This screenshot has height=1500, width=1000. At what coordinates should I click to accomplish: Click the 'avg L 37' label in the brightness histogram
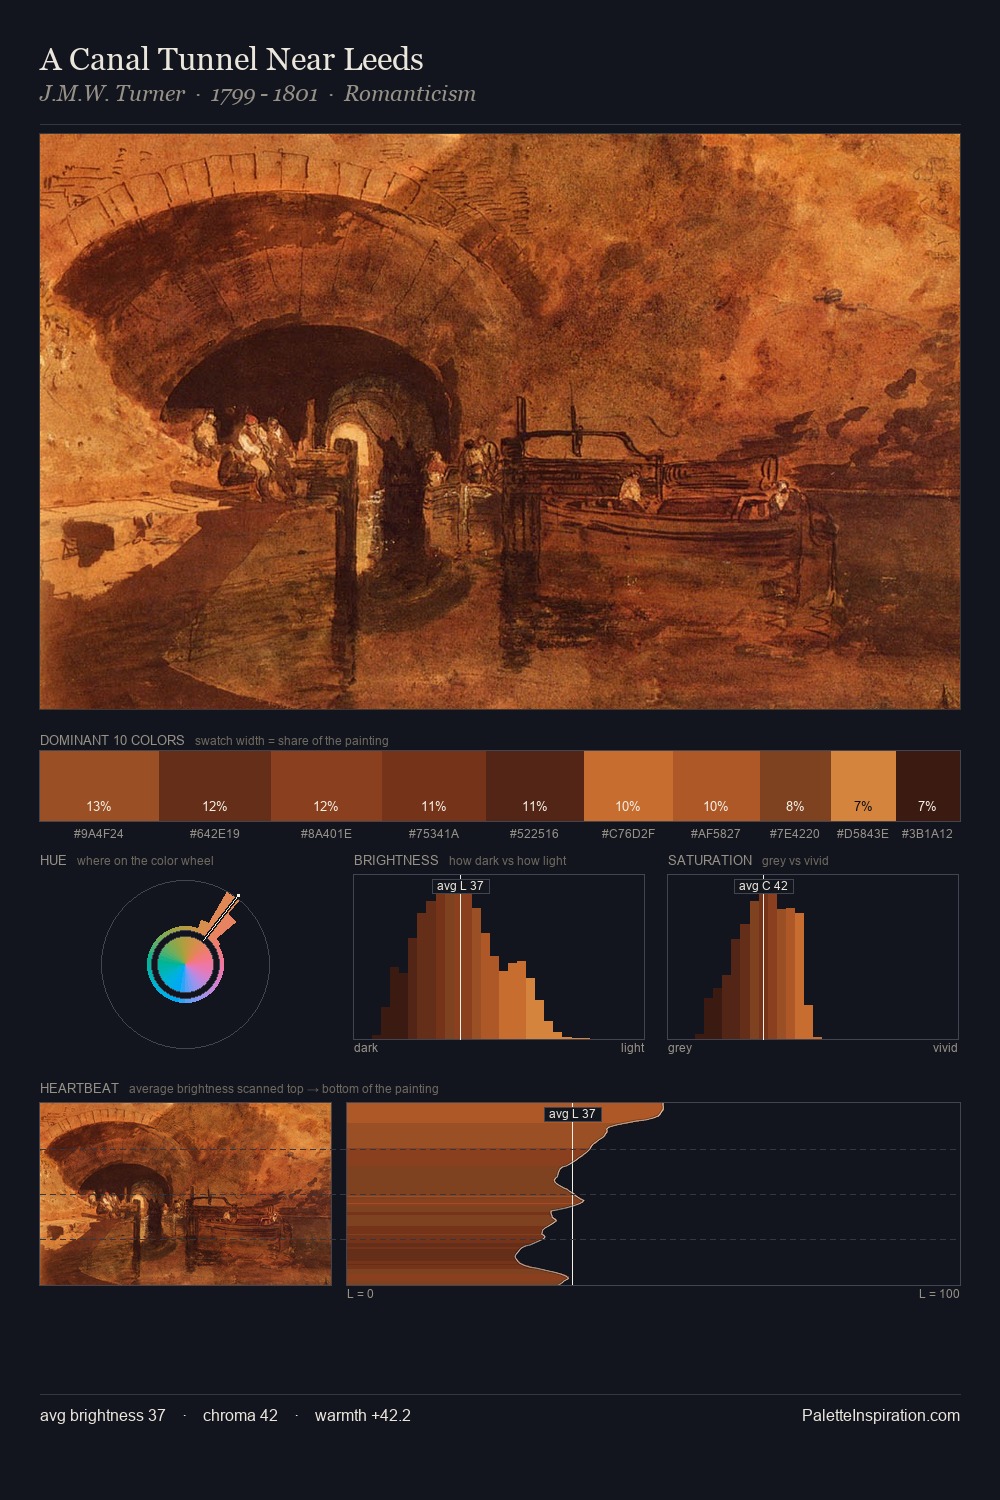(460, 886)
